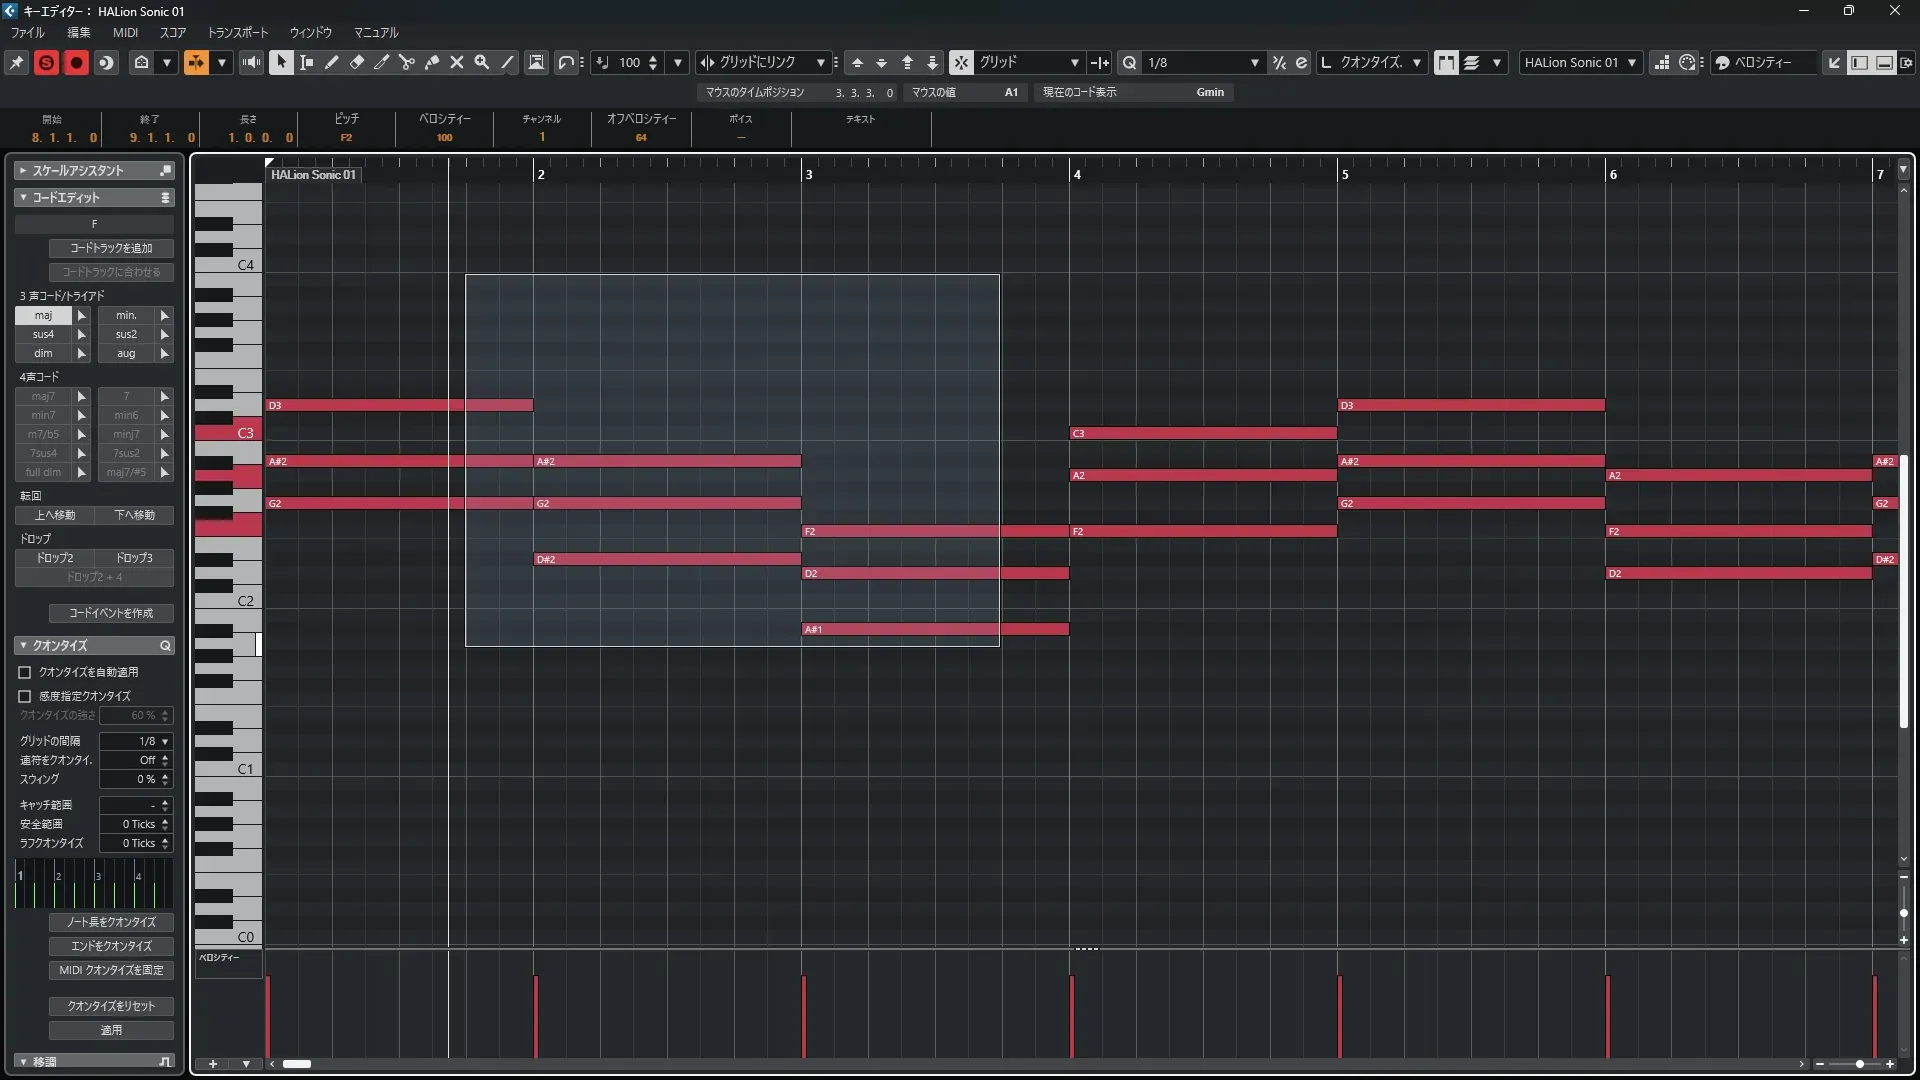Screen dimensions: 1920x1080
Task: Enable the auto-apply quantize checkbox
Action: click(25, 672)
